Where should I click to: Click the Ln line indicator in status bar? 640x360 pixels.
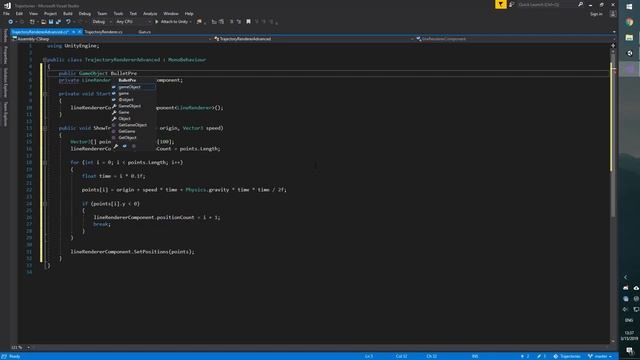[369, 356]
